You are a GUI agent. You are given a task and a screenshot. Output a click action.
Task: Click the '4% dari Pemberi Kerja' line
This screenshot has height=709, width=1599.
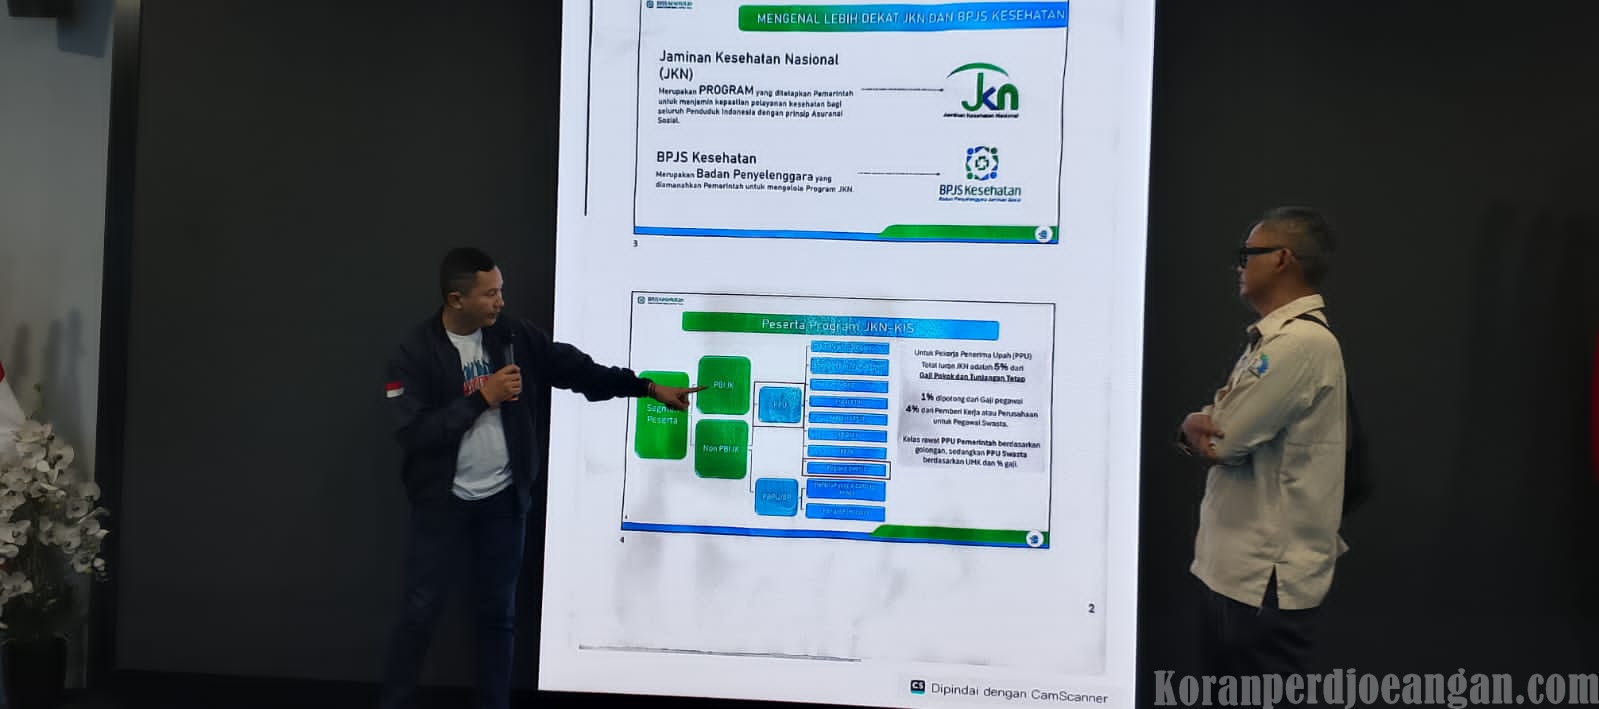click(971, 411)
